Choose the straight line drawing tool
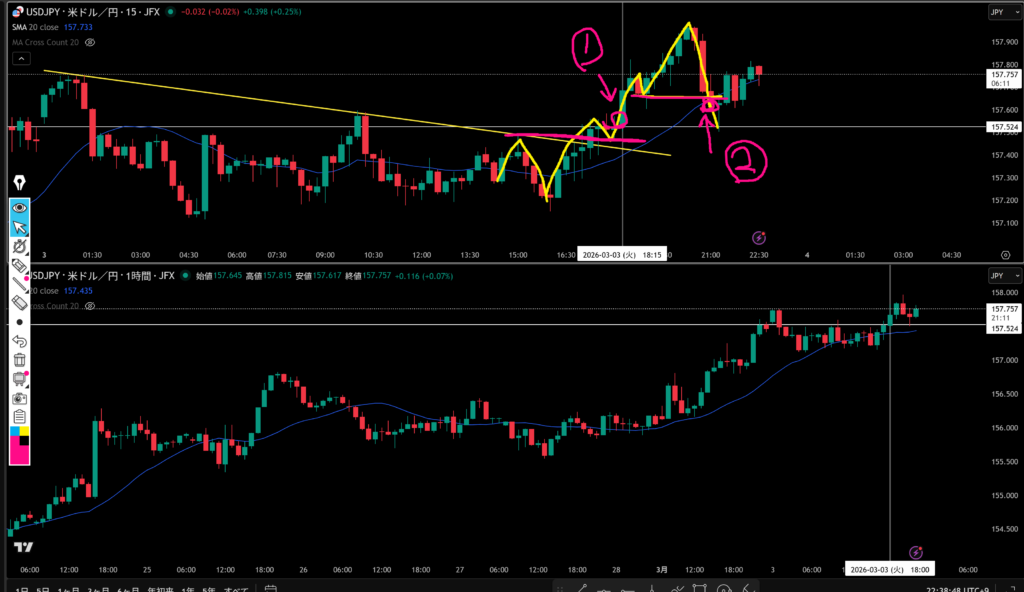Screen dimensions: 1024x592 (19, 284)
